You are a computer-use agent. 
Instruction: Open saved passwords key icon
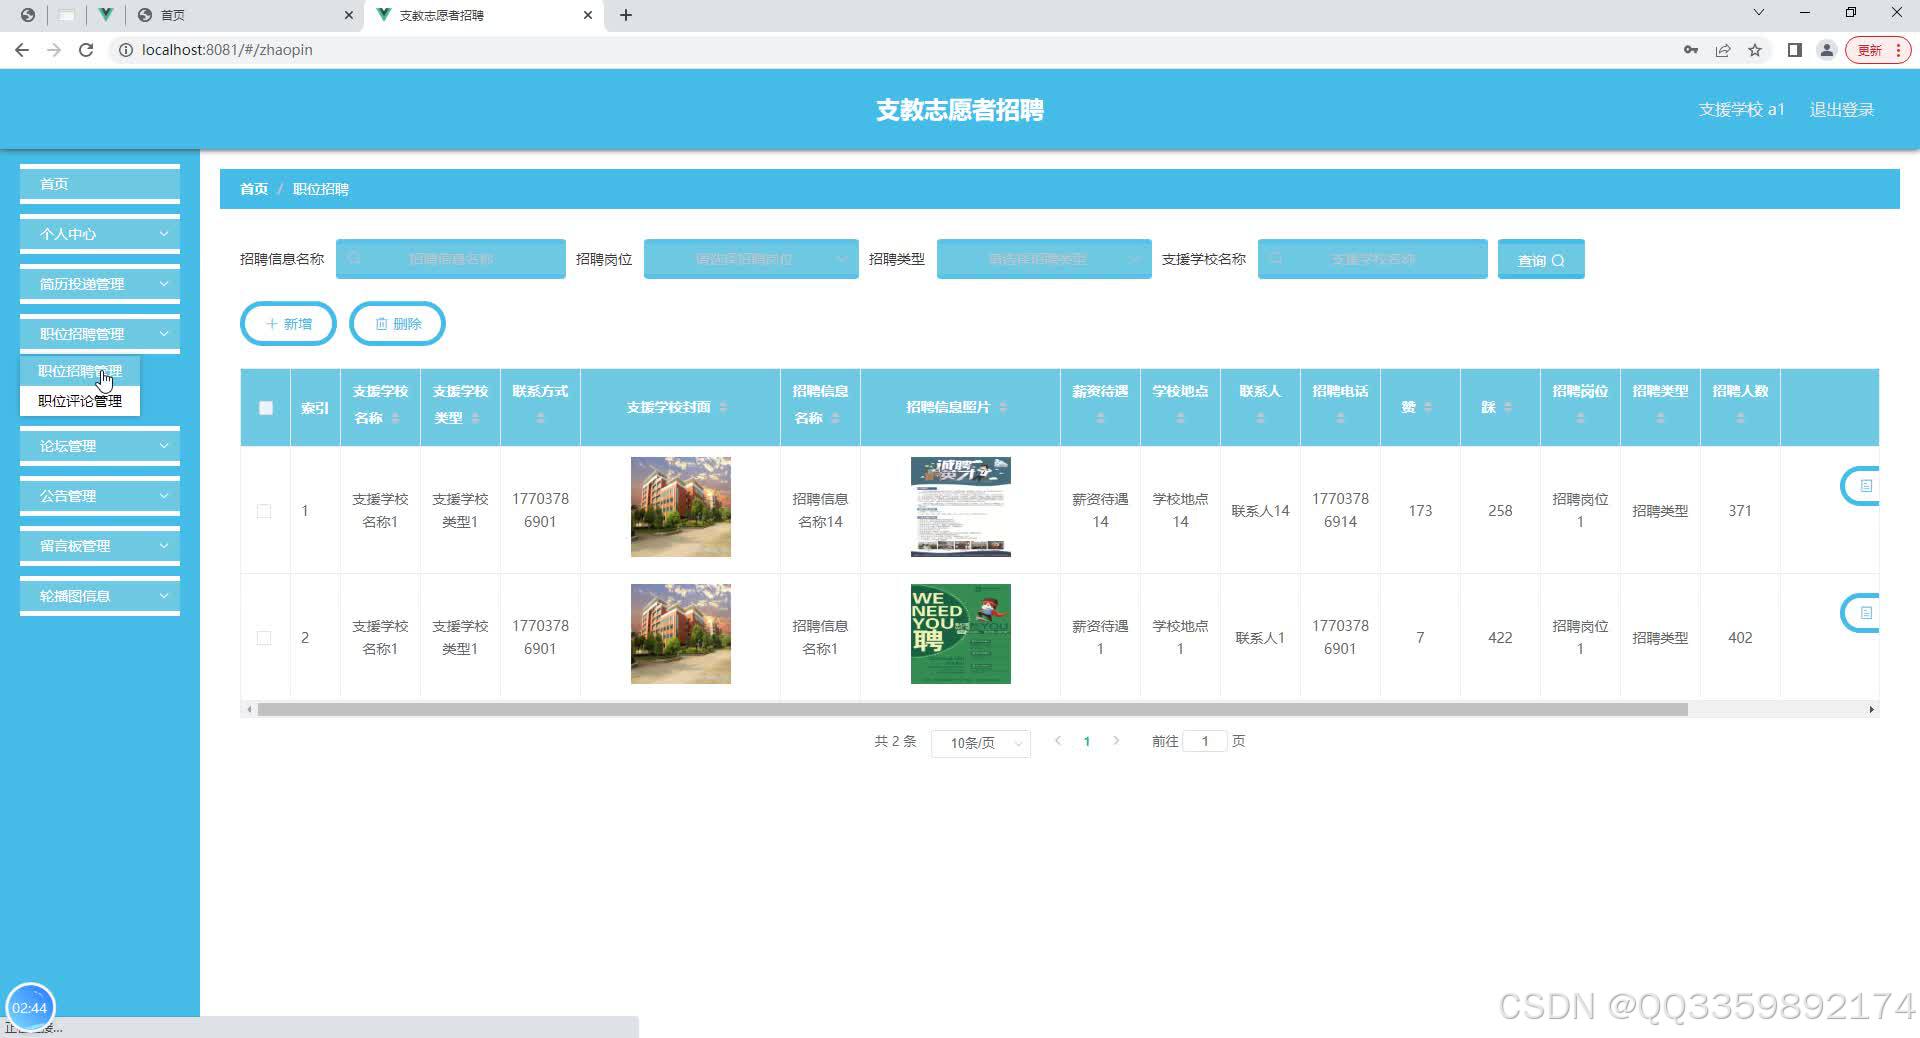coord(1691,50)
